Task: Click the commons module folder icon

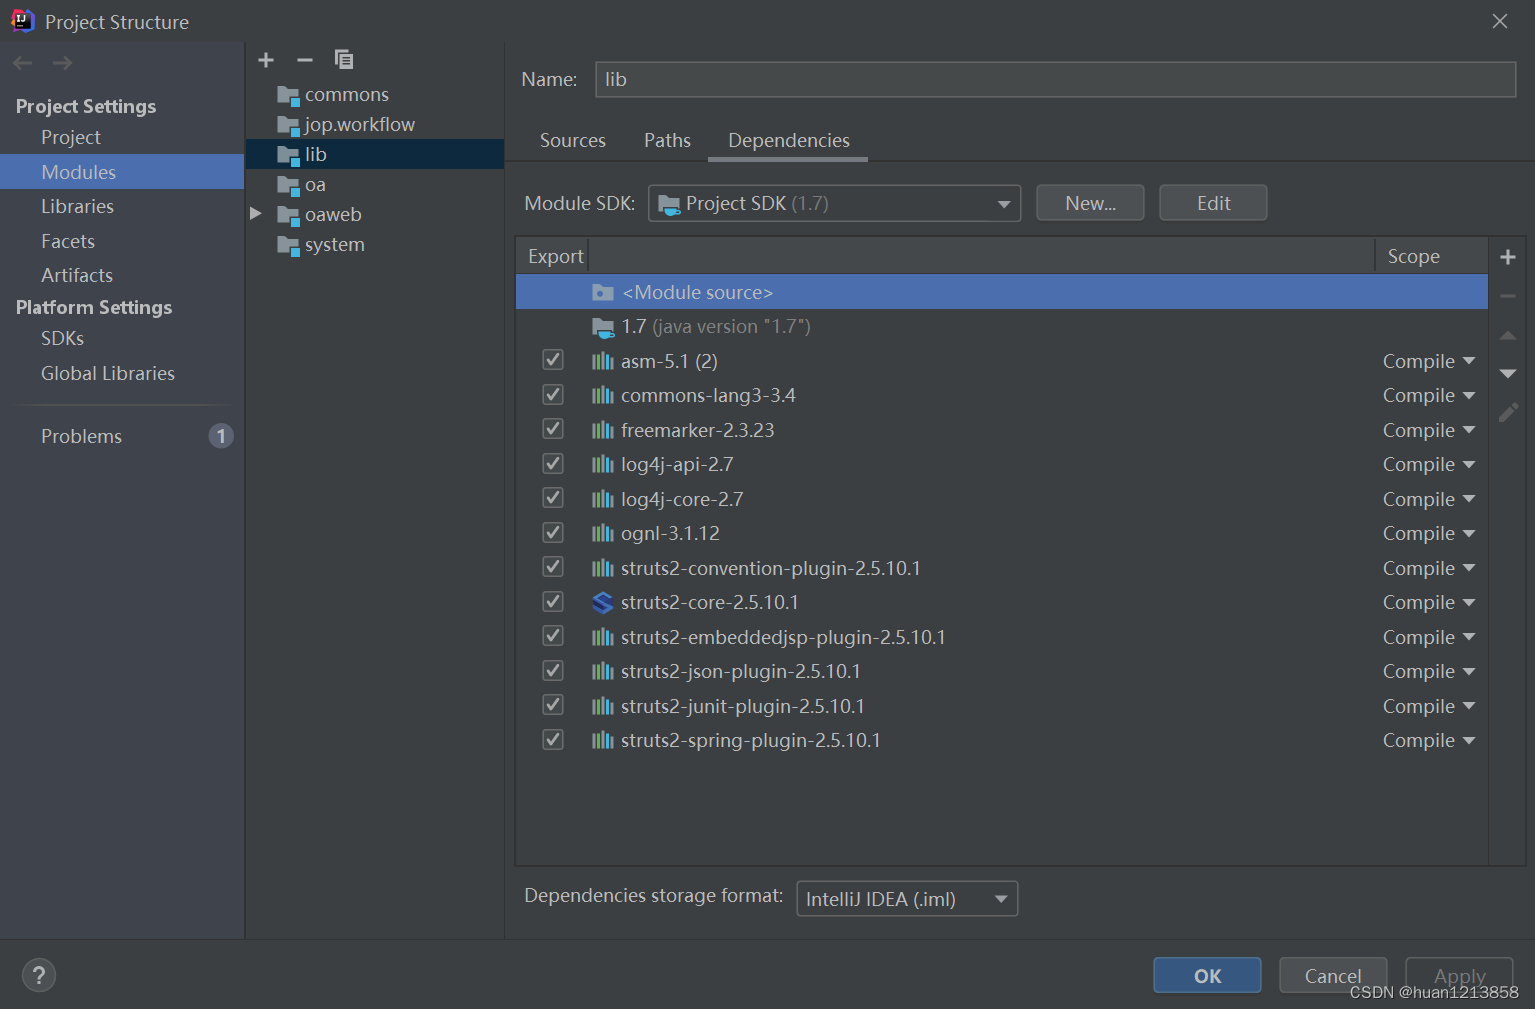Action: coord(288,96)
